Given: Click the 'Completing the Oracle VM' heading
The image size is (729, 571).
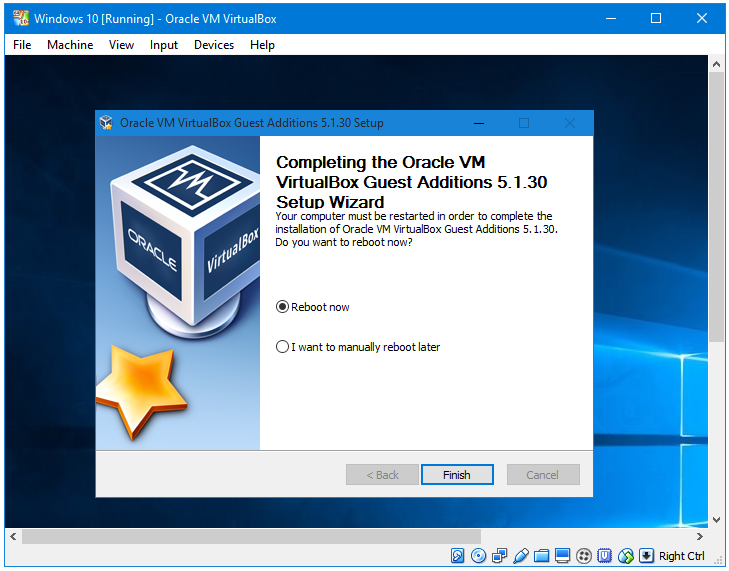Looking at the screenshot, I should click(380, 162).
